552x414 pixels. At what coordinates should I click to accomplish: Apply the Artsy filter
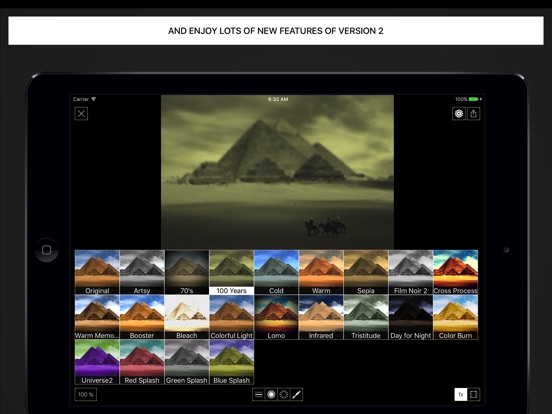(x=142, y=272)
